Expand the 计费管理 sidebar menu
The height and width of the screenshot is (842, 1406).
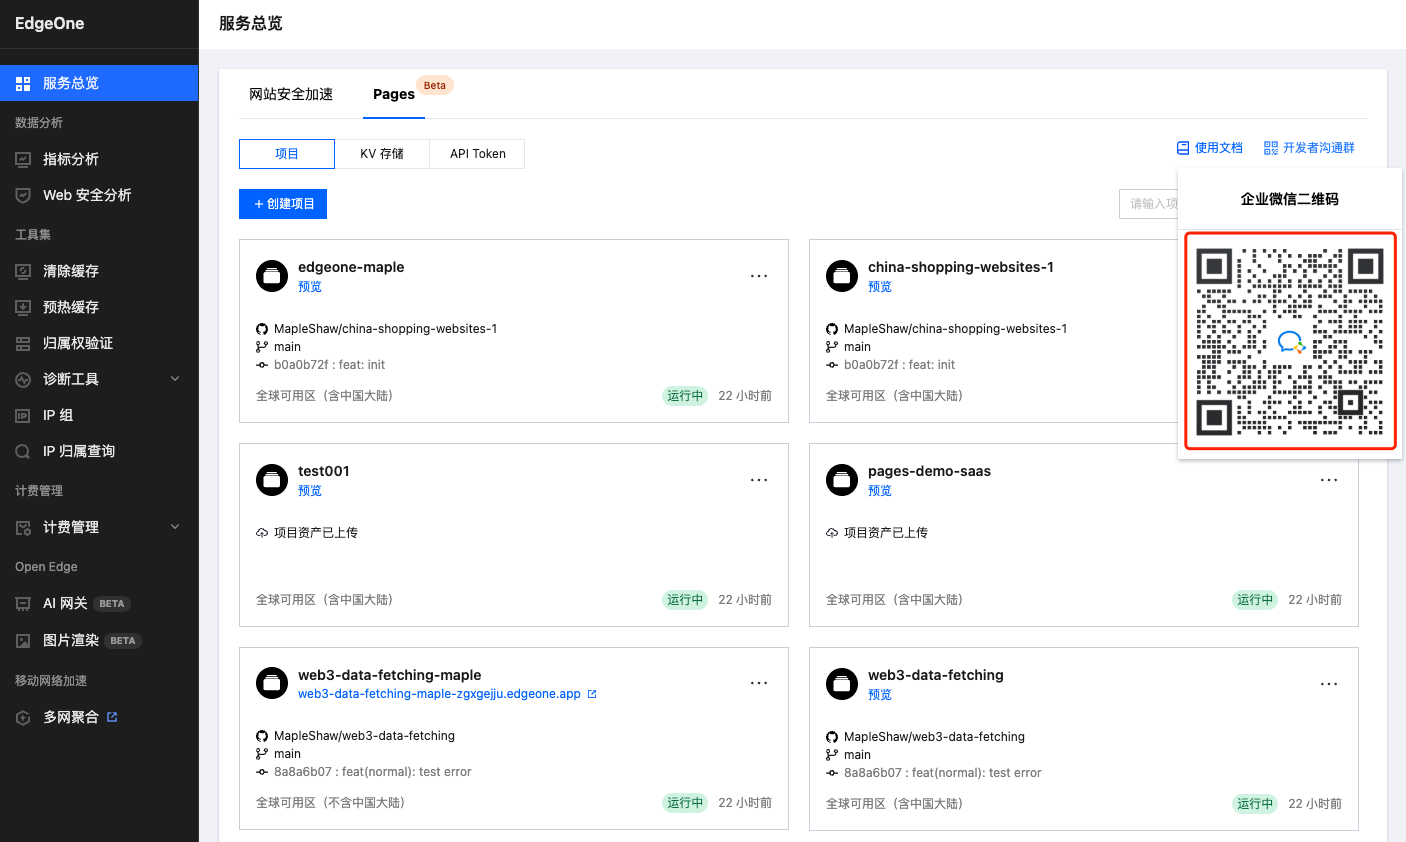pyautogui.click(x=175, y=527)
